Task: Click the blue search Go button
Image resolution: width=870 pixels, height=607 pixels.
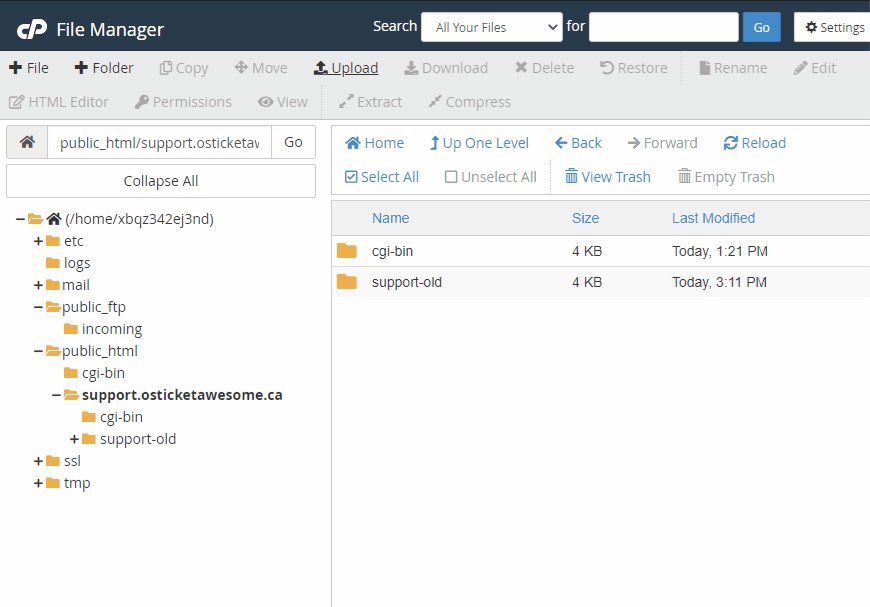Action: 761,27
